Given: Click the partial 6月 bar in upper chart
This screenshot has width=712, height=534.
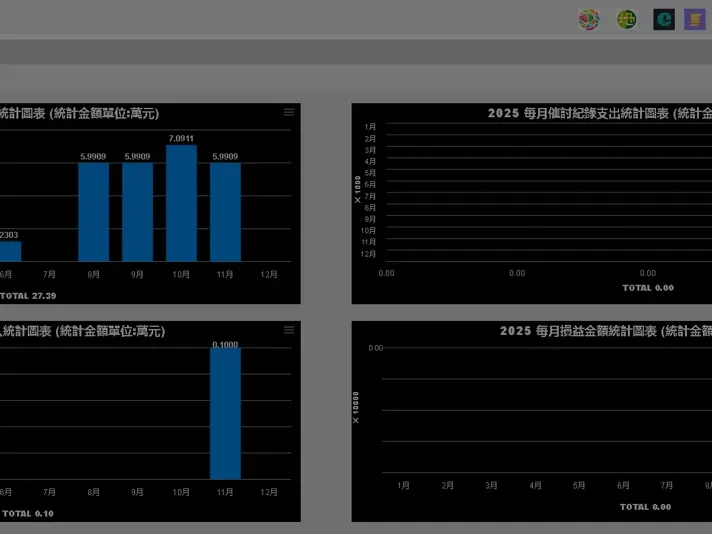Looking at the screenshot, I should [x=9, y=251].
